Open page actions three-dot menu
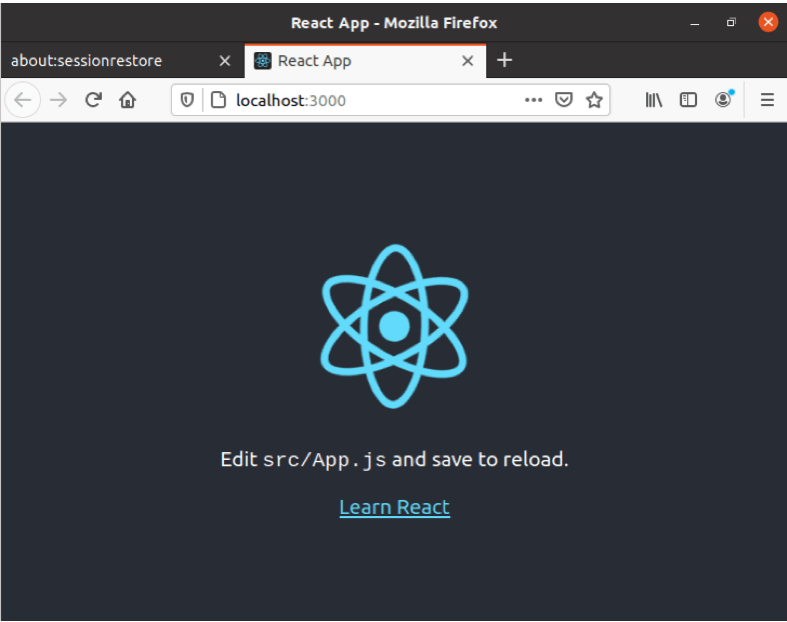This screenshot has width=787, height=622. point(534,100)
